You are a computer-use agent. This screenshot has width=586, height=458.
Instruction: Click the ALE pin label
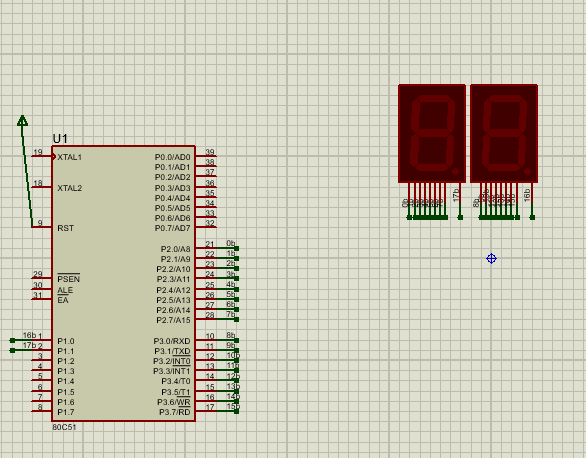tap(65, 290)
